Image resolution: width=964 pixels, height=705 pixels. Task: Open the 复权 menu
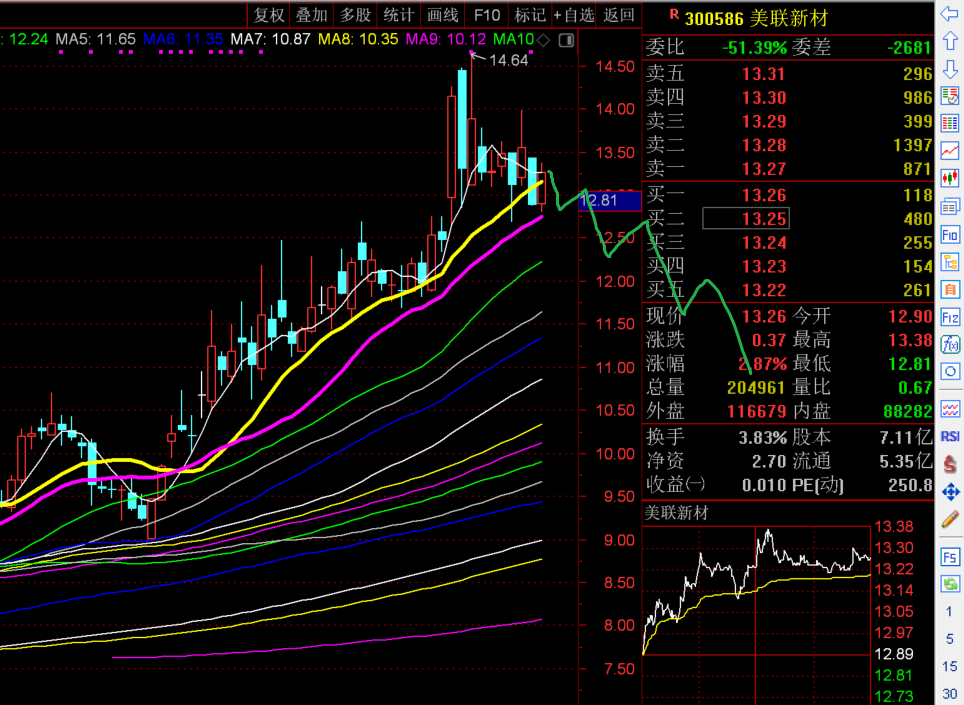[269, 14]
